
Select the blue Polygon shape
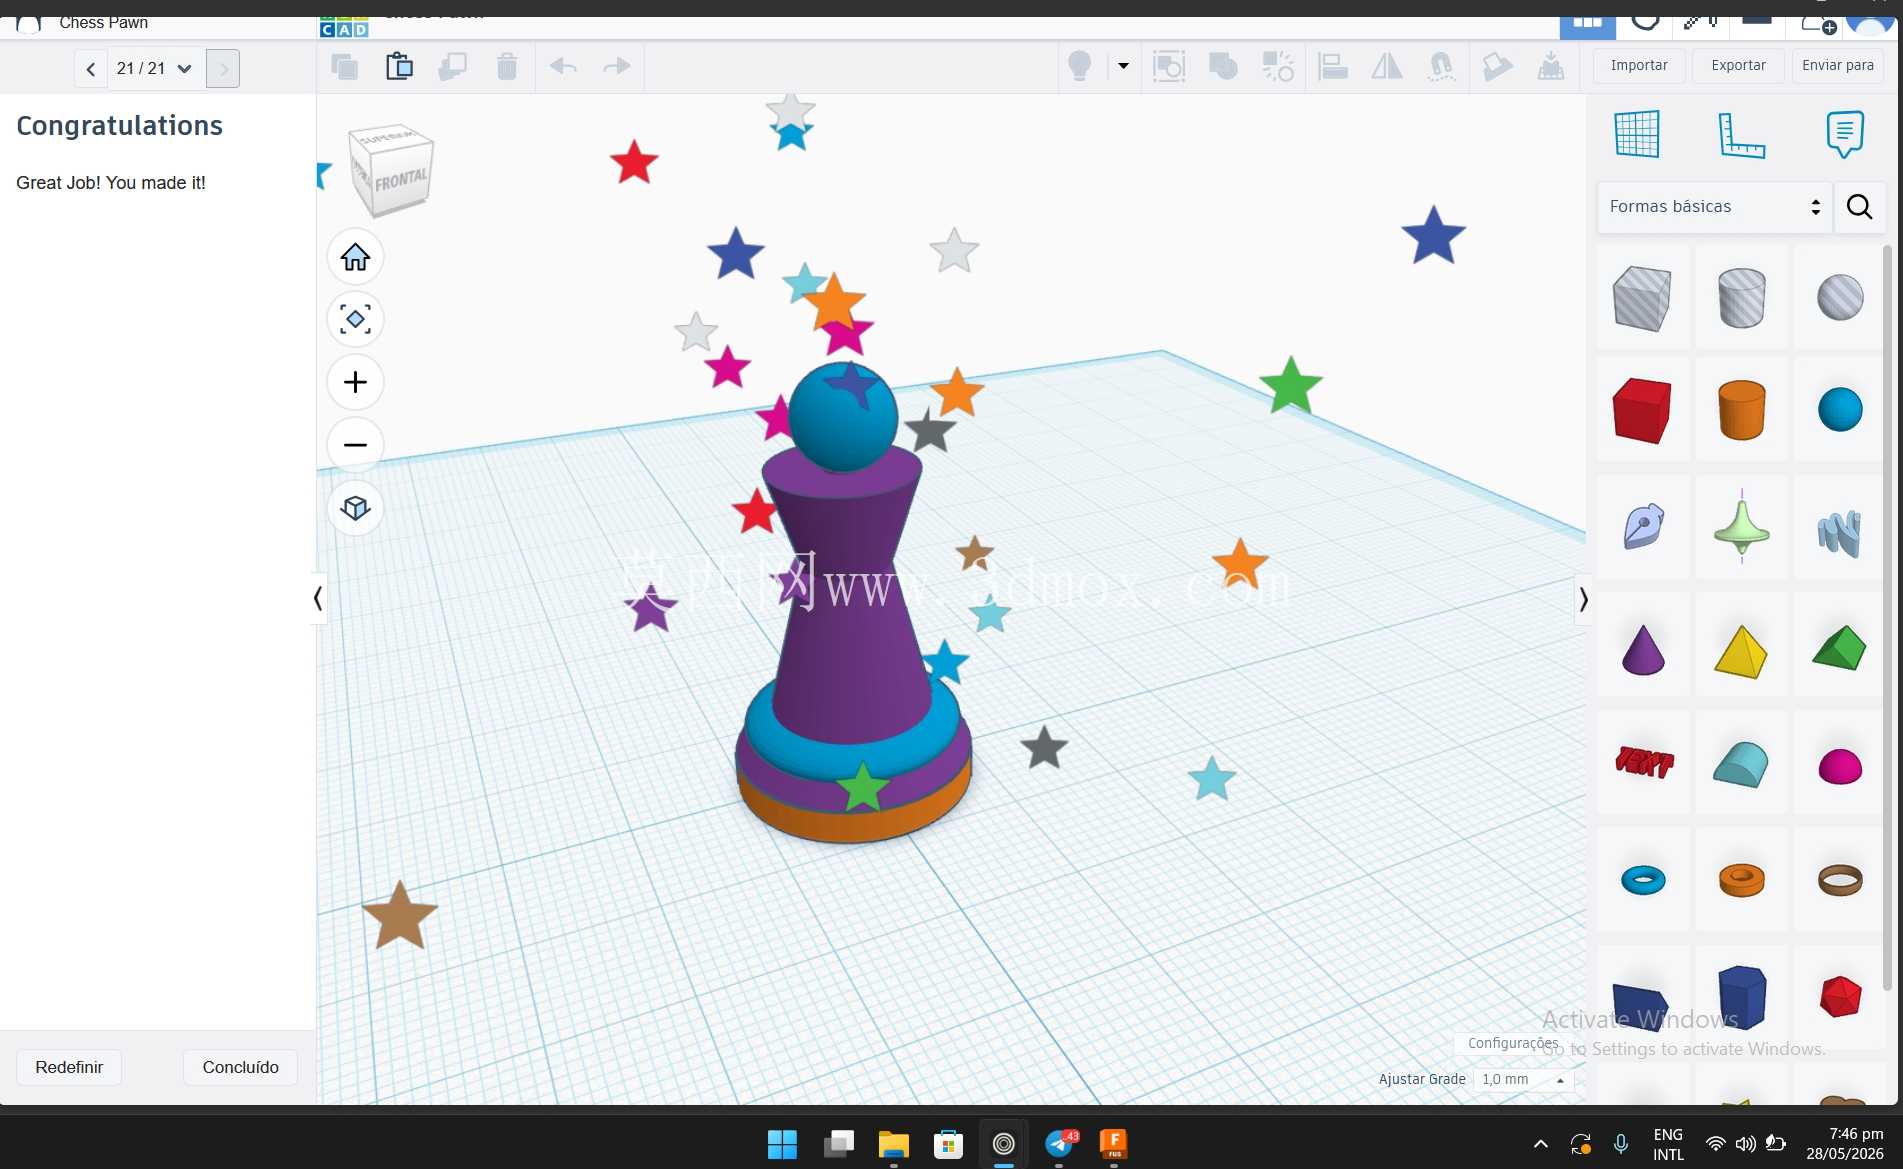coord(1742,997)
